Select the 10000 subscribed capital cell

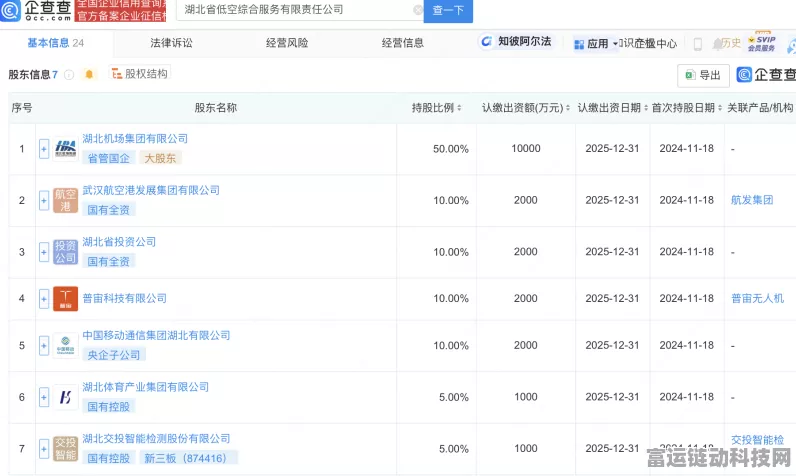pyautogui.click(x=526, y=148)
